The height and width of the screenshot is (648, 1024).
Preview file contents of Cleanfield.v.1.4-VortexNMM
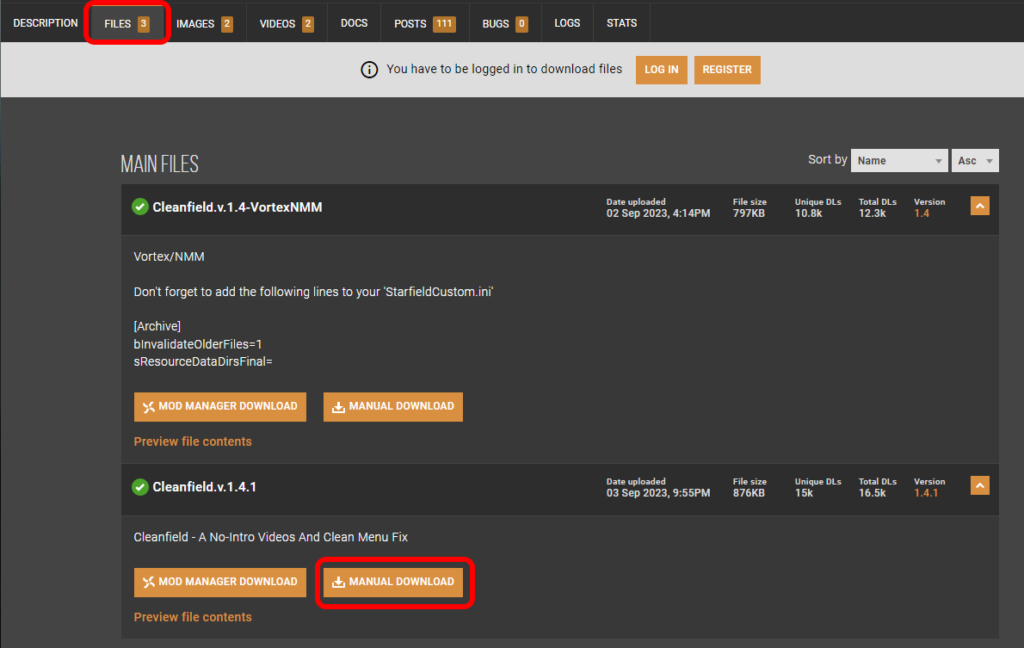tap(193, 442)
